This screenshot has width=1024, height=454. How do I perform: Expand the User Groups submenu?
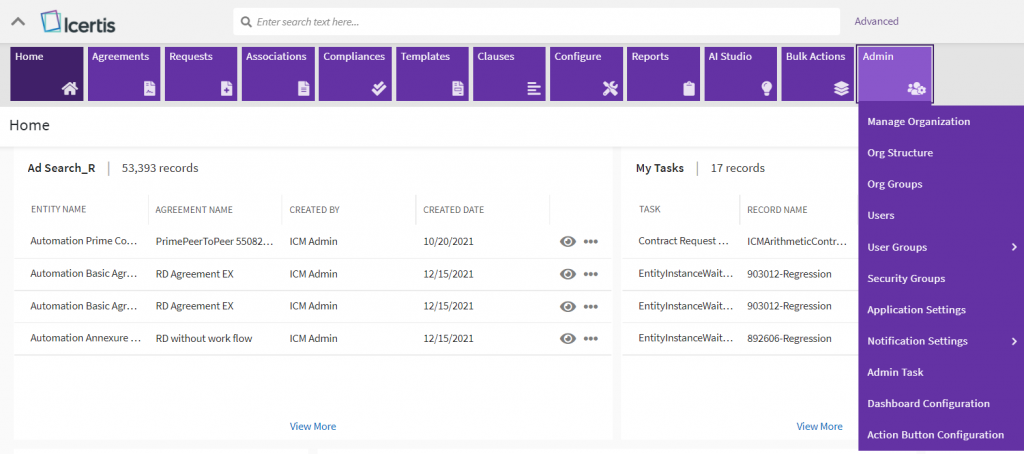pos(1013,247)
